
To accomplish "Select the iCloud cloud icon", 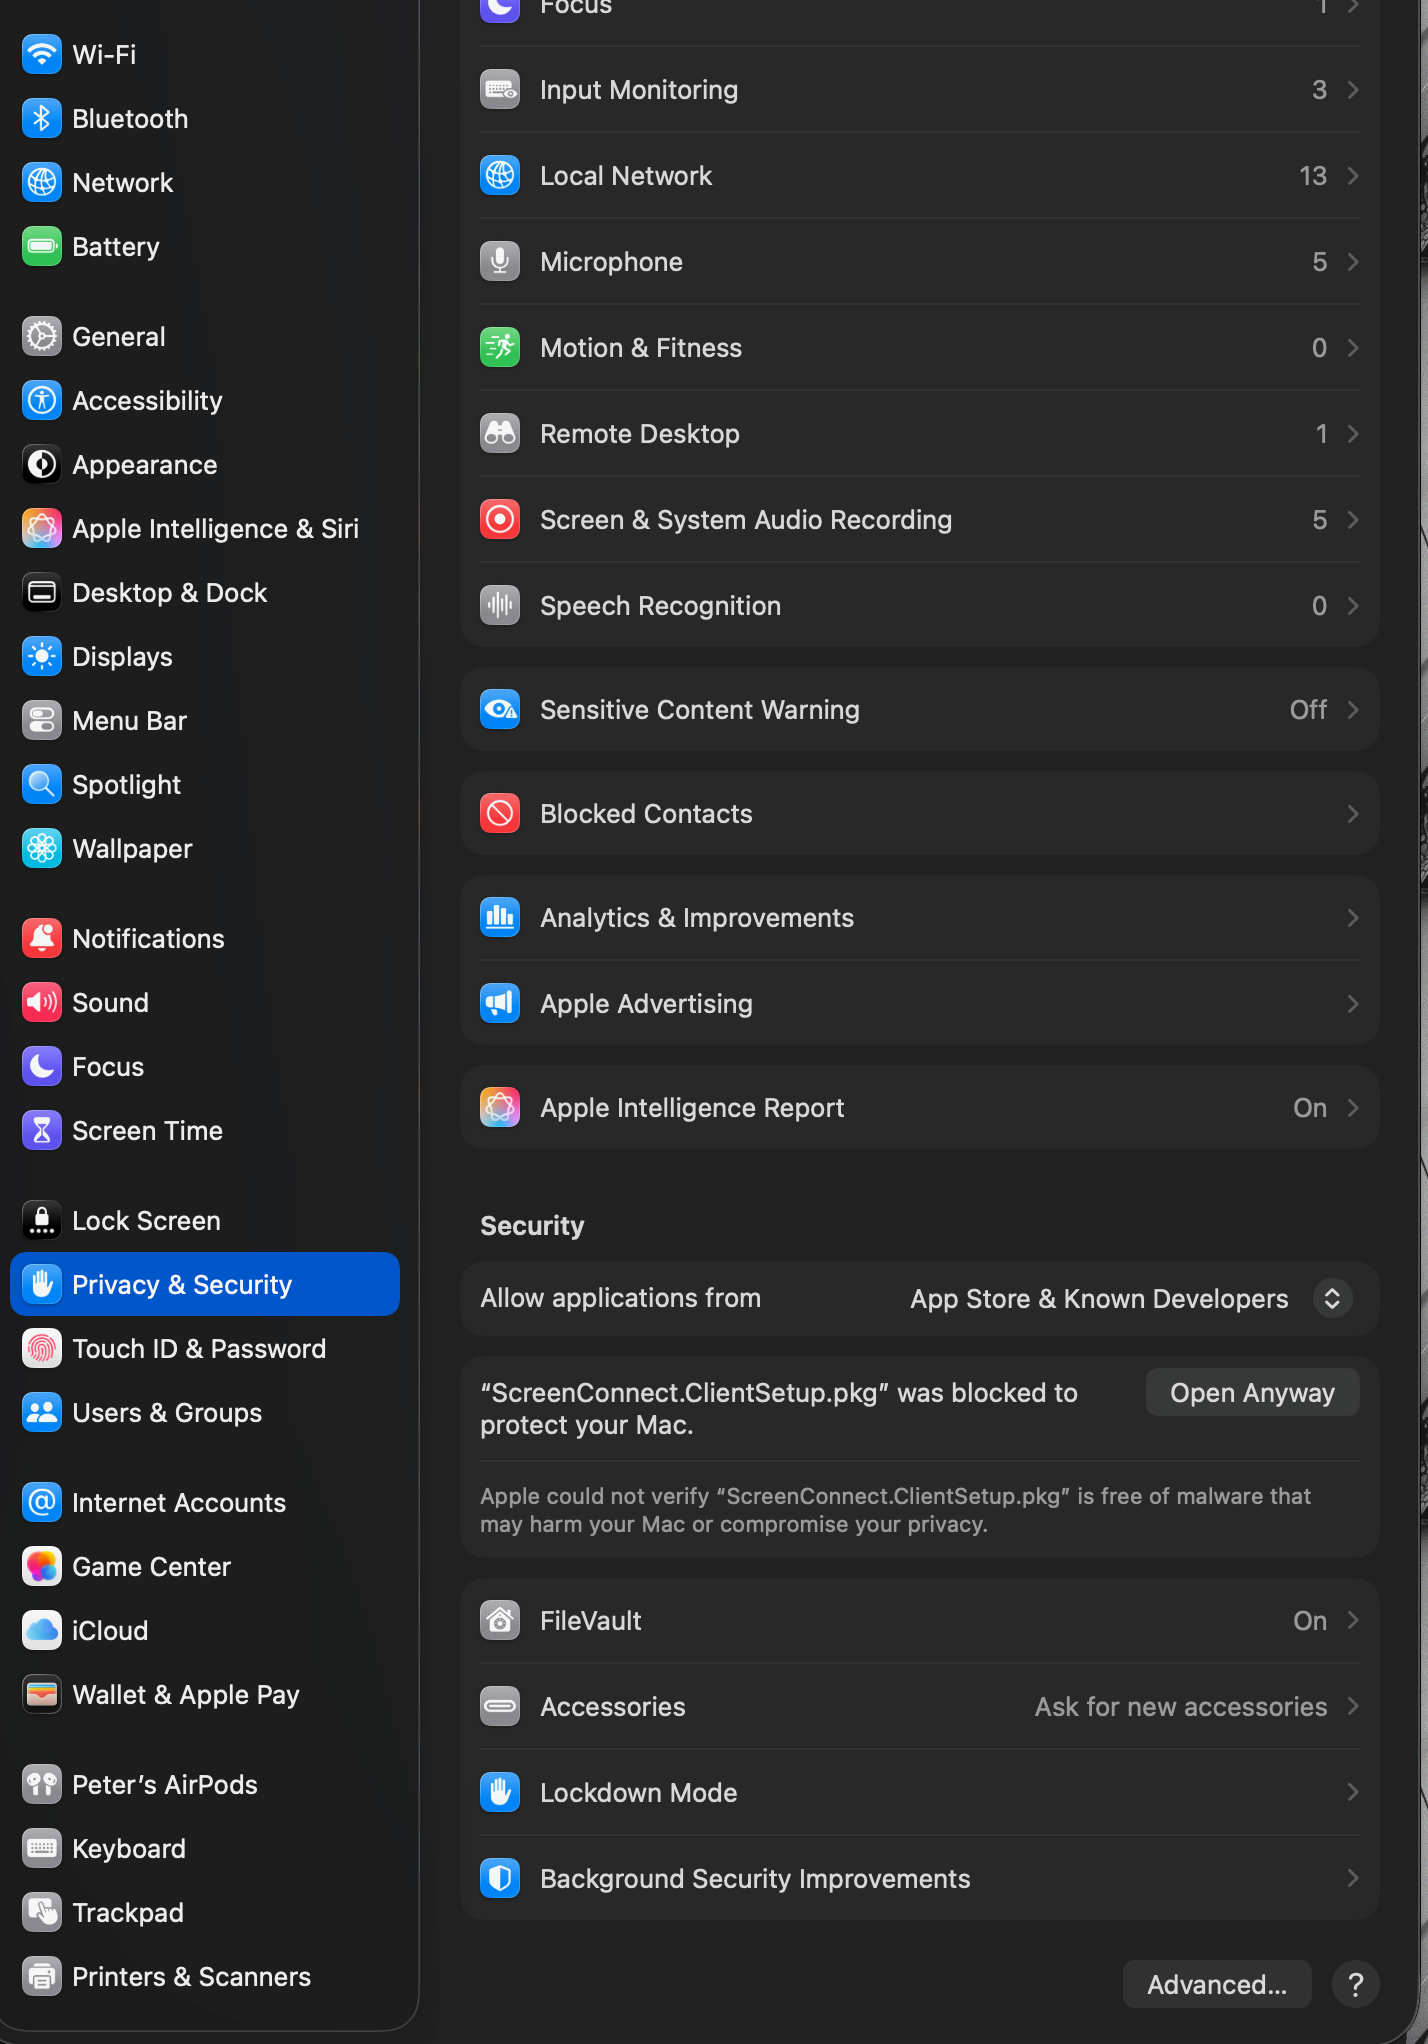I will 42,1631.
